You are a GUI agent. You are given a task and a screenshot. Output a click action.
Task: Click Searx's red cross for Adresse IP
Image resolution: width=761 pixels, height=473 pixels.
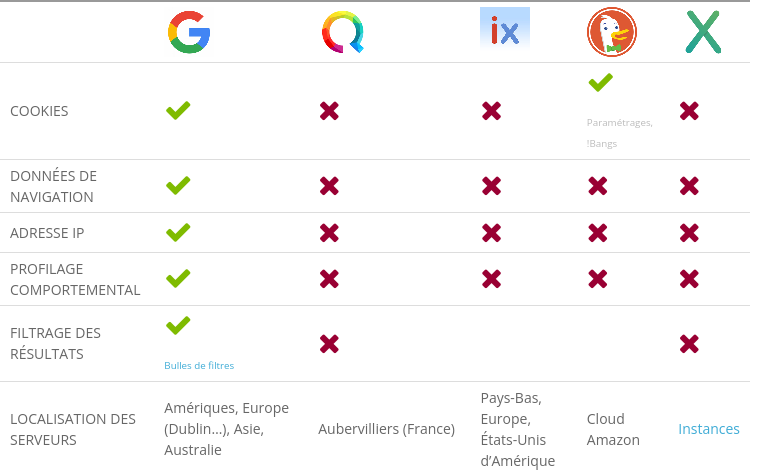click(689, 233)
